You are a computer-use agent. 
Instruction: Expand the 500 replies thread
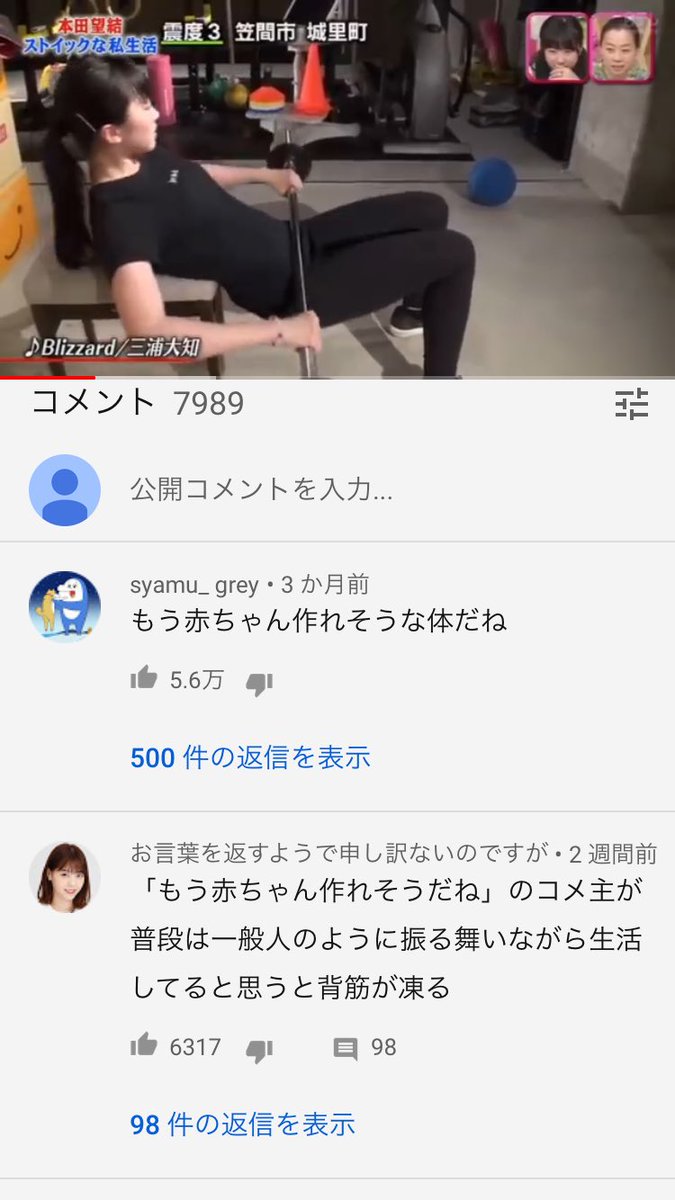tap(250, 757)
